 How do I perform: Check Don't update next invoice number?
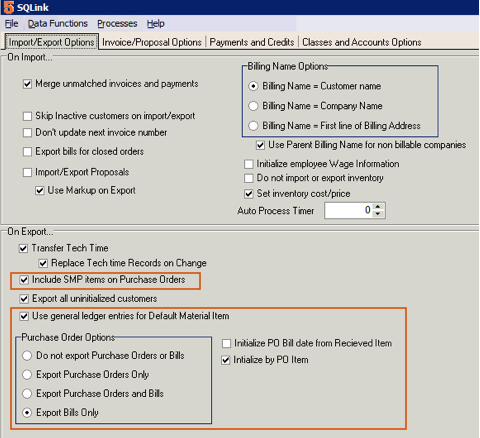coord(27,133)
